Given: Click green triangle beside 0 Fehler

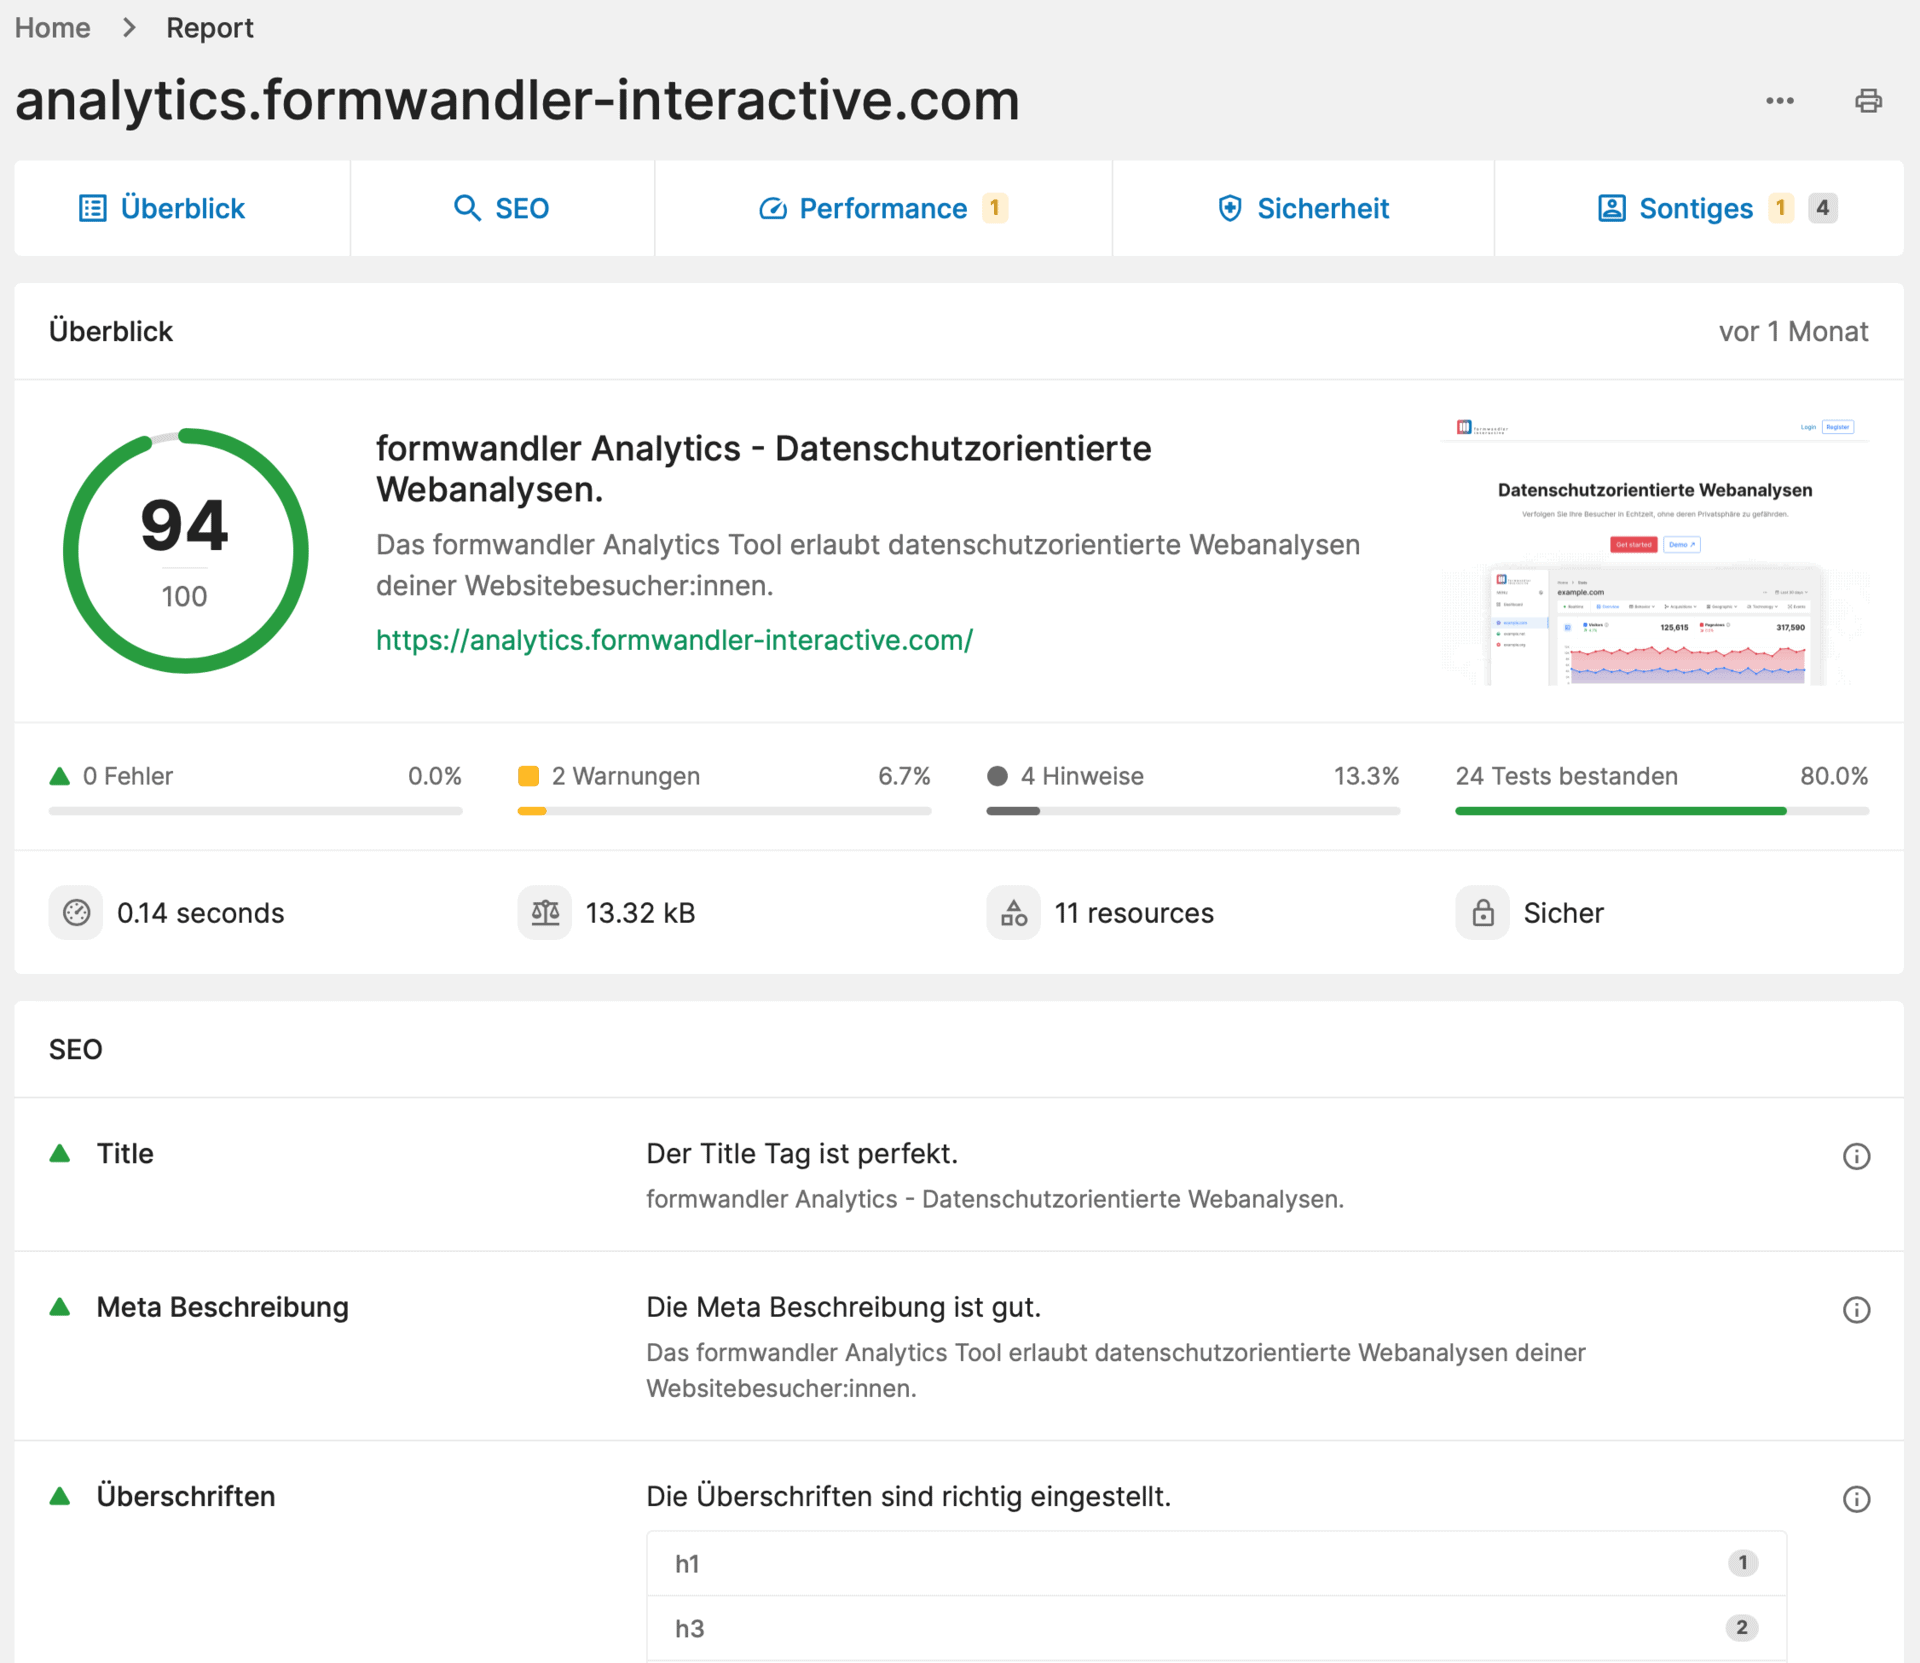Looking at the screenshot, I should pyautogui.click(x=59, y=776).
